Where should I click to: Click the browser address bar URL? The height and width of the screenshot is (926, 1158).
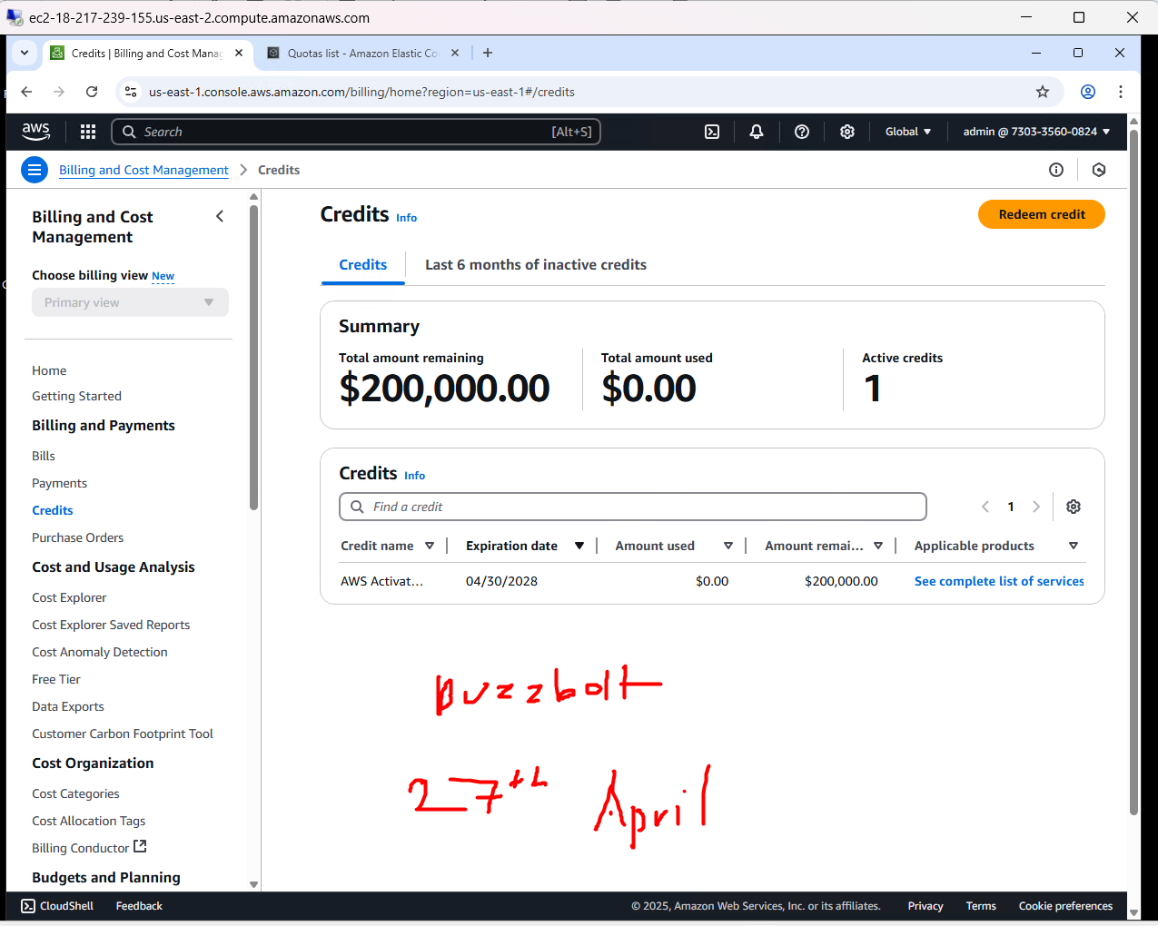tap(361, 92)
